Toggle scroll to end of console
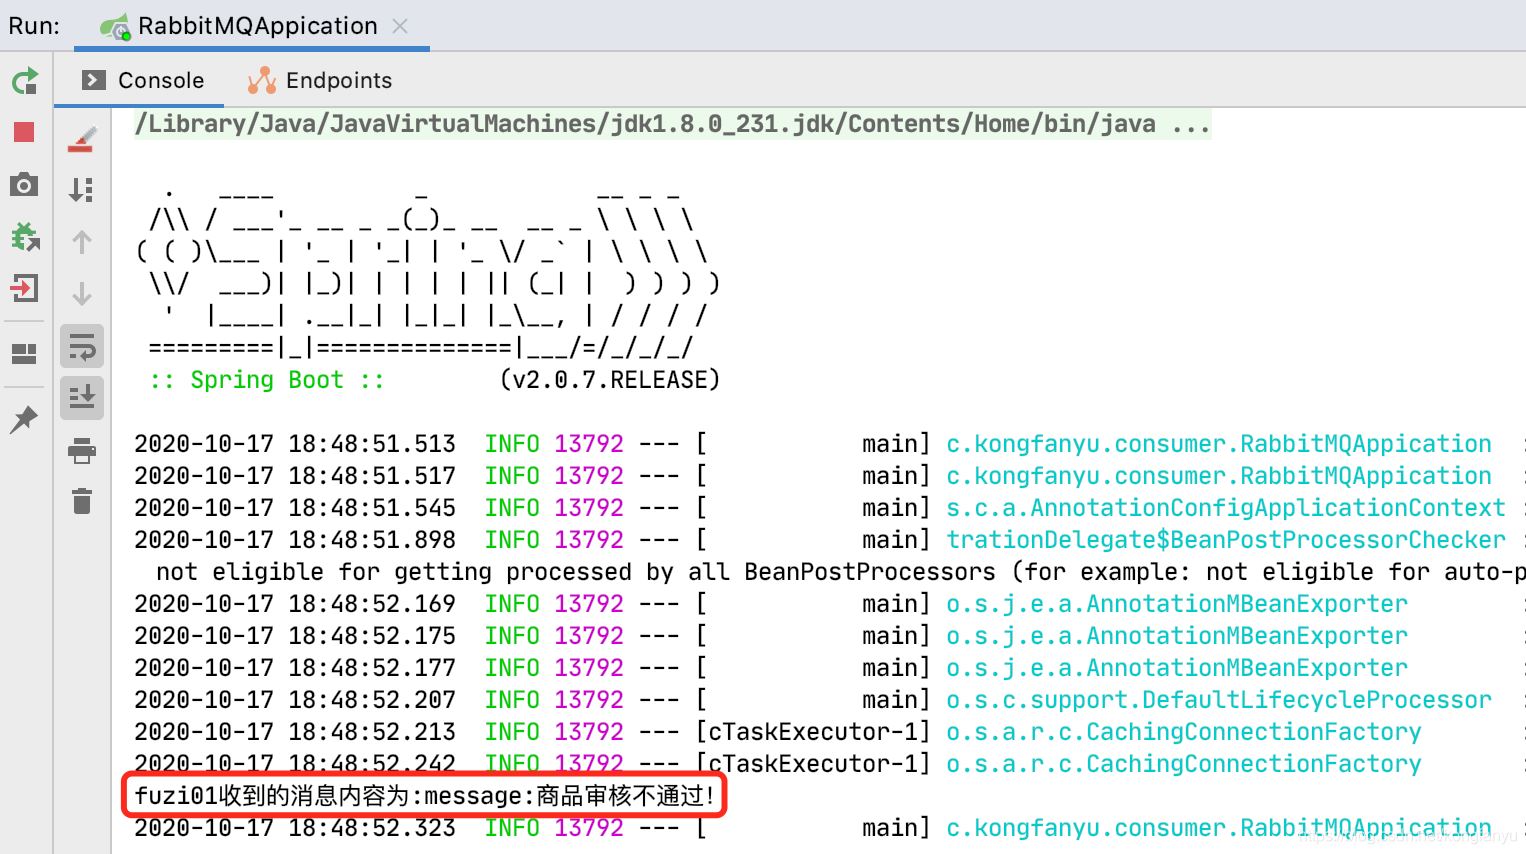The image size is (1526, 854). 82,397
